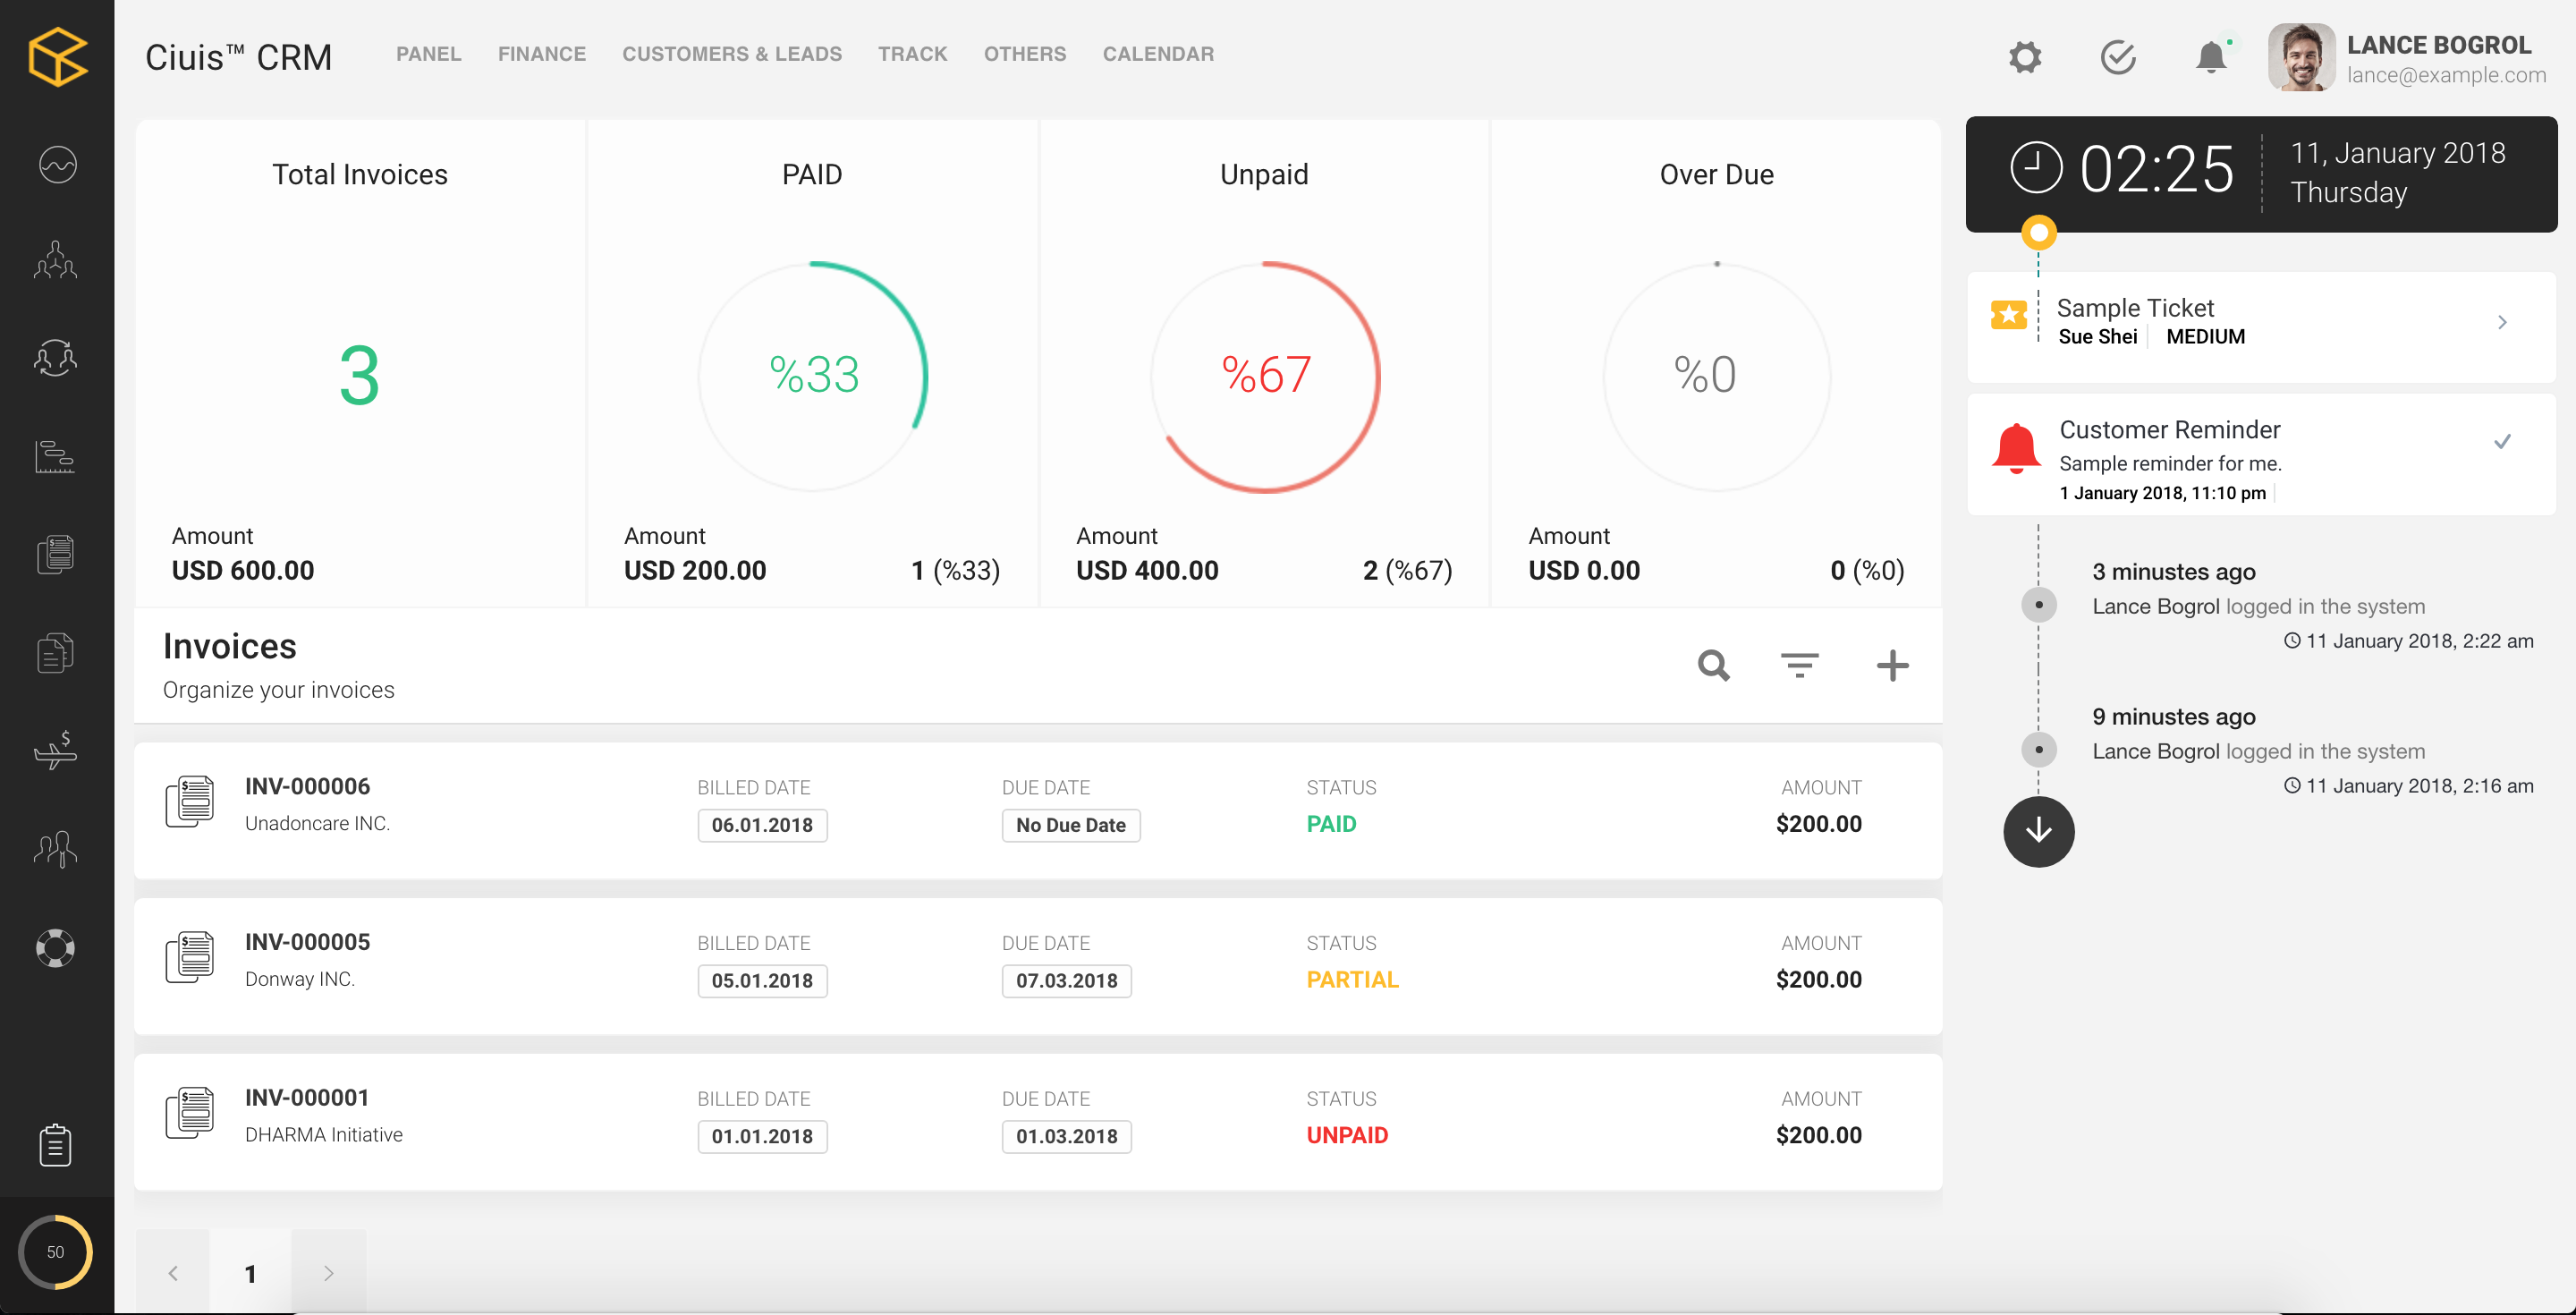
Task: Open notifications bell in top bar
Action: coord(2210,57)
